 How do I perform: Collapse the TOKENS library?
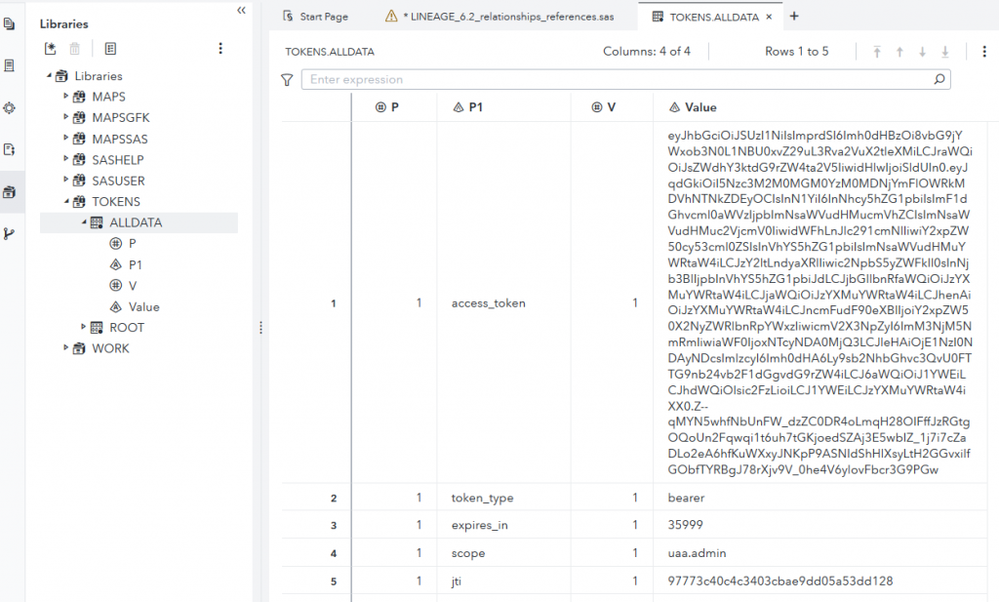[66, 201]
